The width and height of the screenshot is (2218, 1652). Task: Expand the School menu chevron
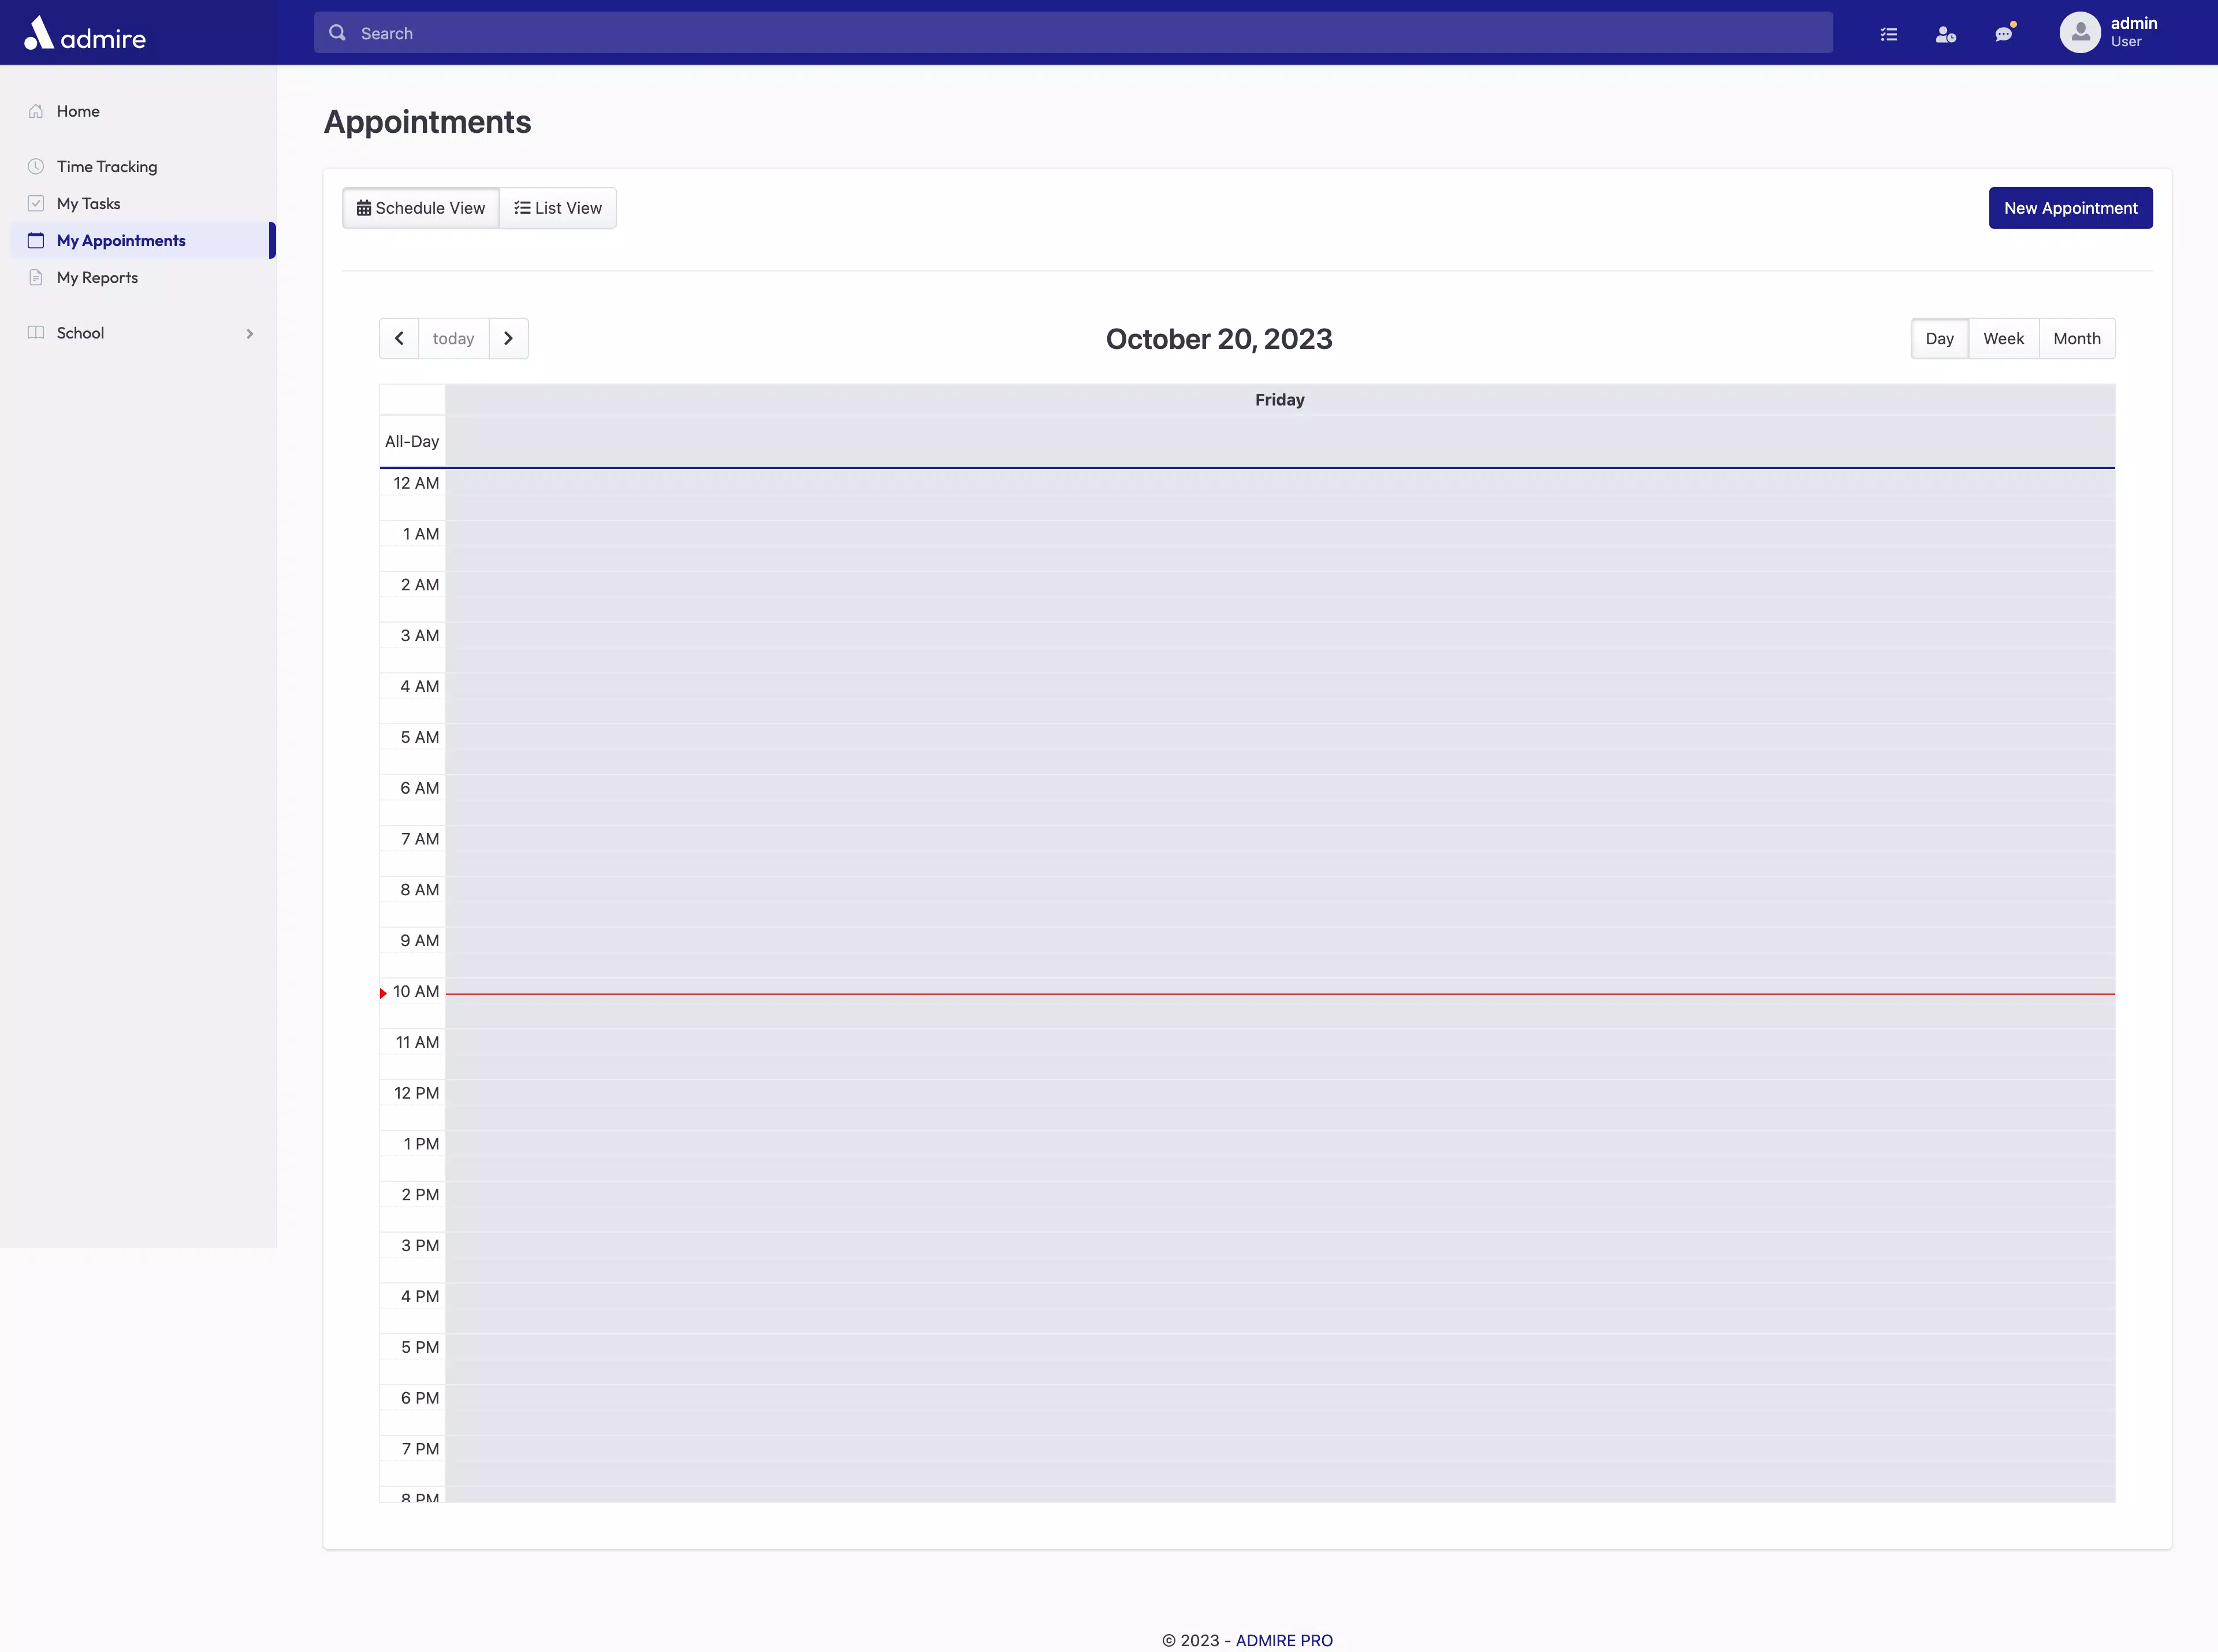[x=249, y=333]
